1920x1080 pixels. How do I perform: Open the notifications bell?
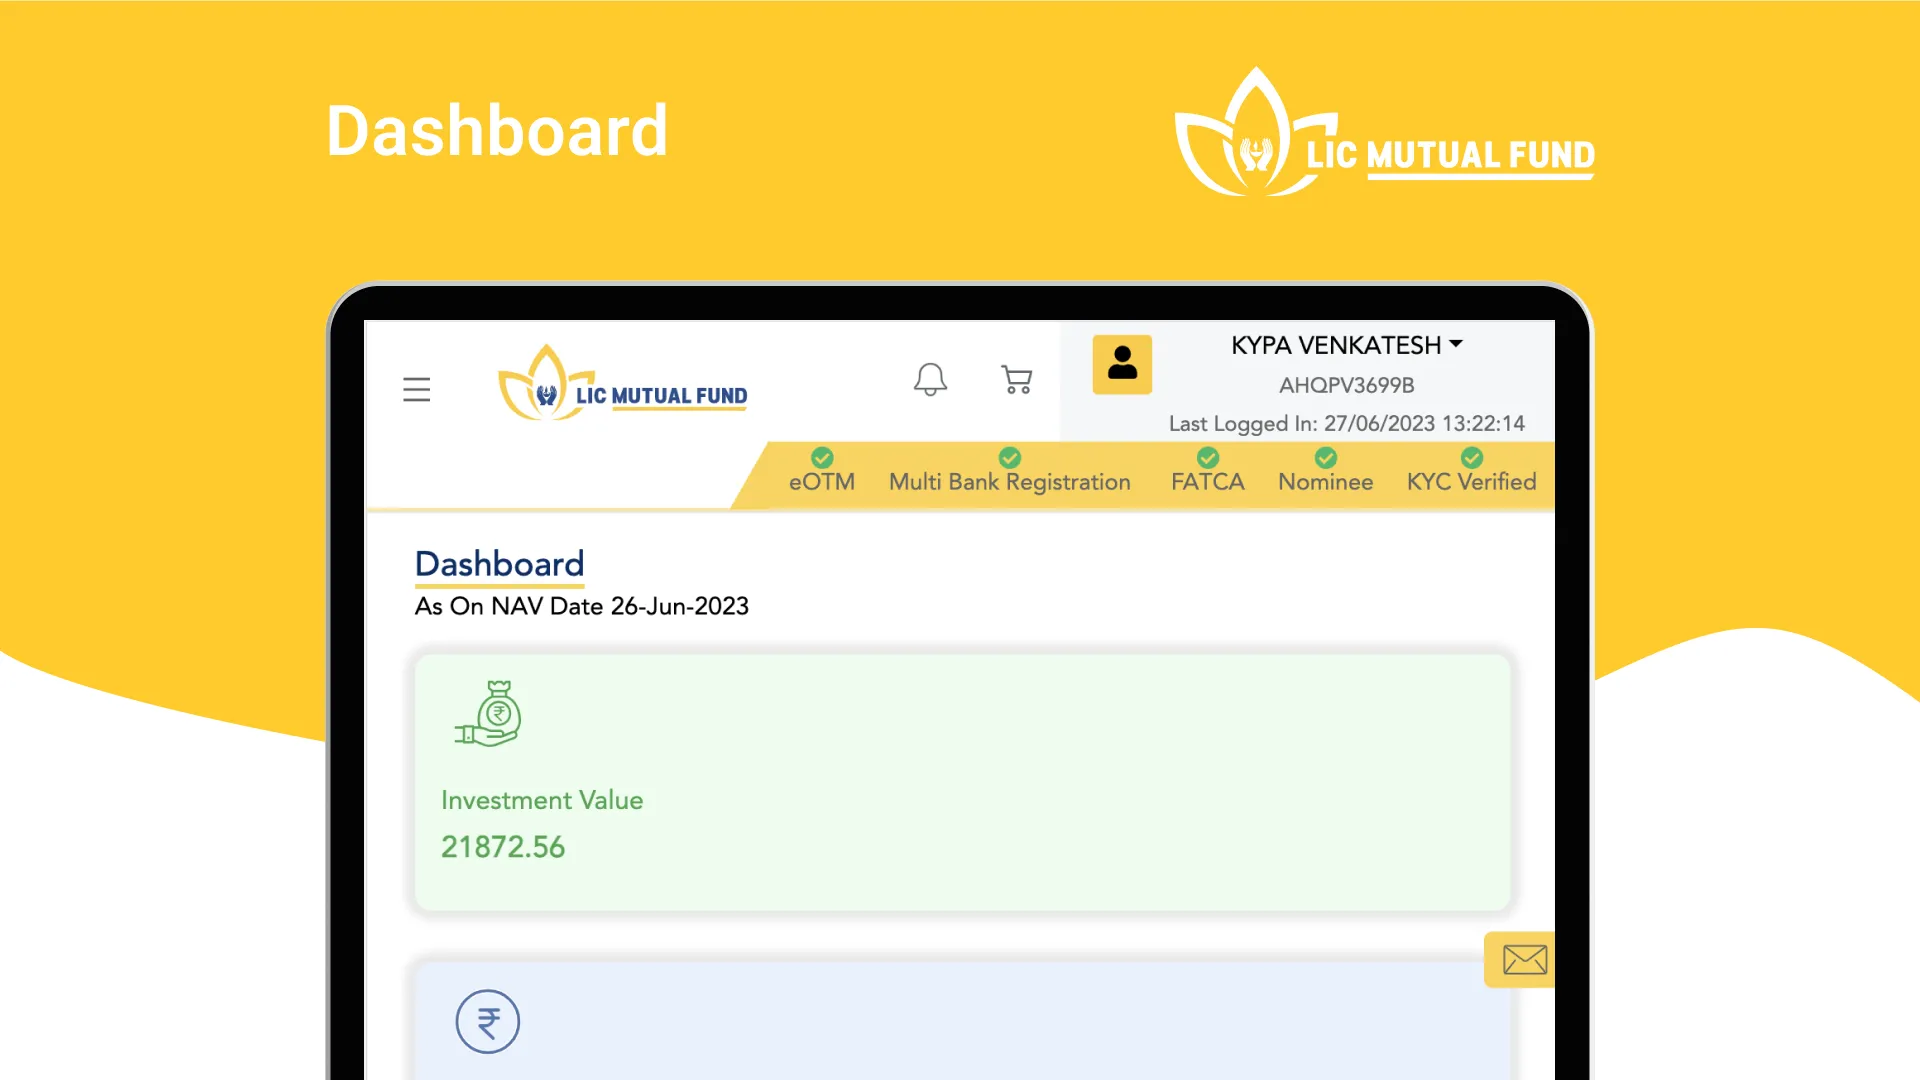[930, 379]
